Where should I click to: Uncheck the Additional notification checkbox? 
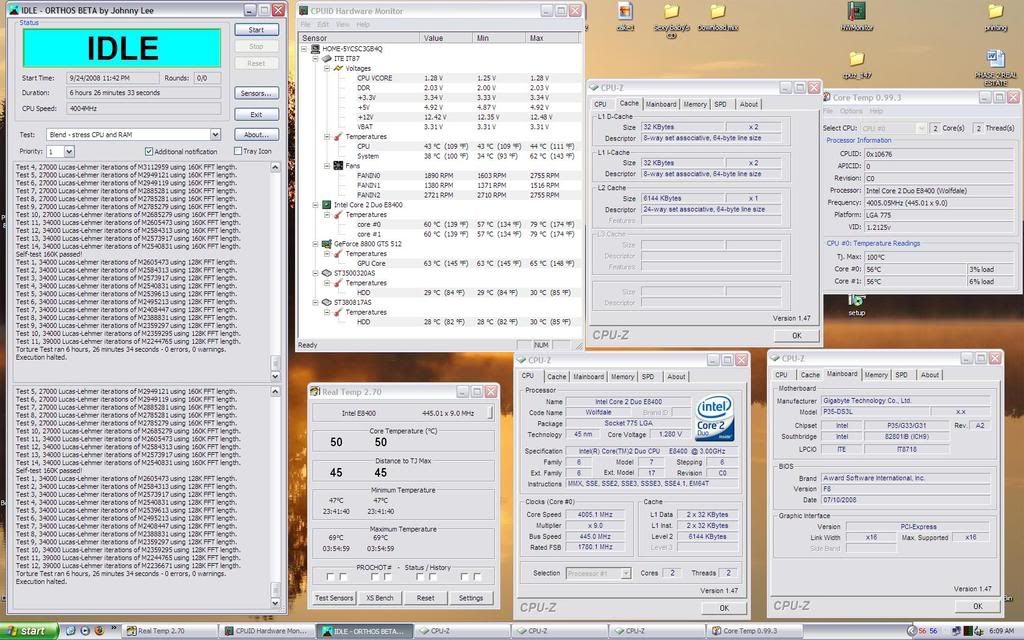[148, 151]
